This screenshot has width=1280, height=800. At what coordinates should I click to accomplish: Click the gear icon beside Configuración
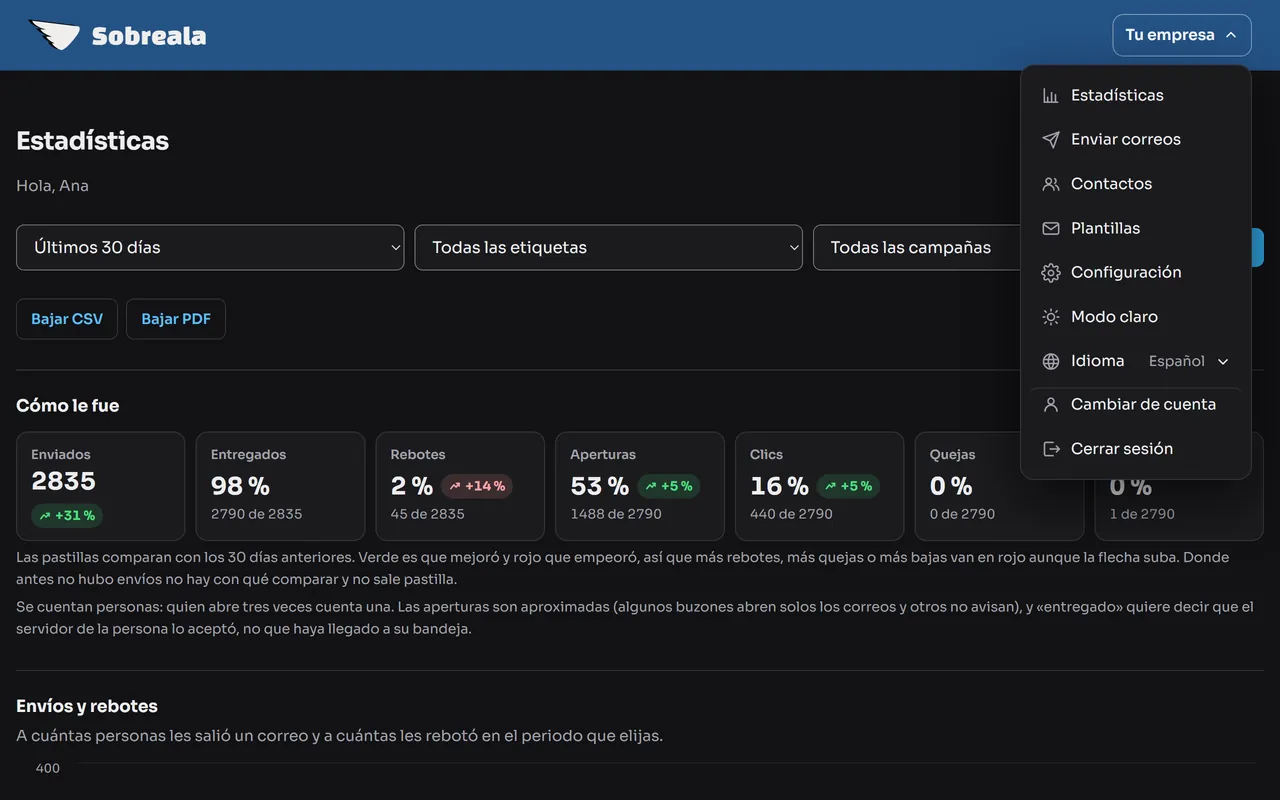[x=1050, y=272]
